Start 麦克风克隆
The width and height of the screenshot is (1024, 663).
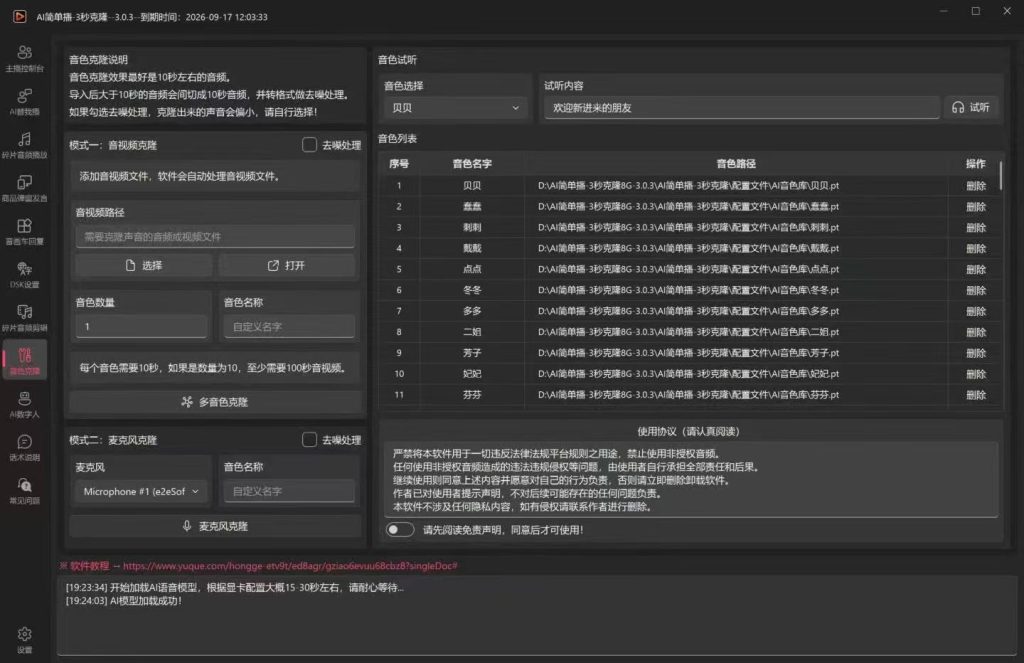coord(215,526)
